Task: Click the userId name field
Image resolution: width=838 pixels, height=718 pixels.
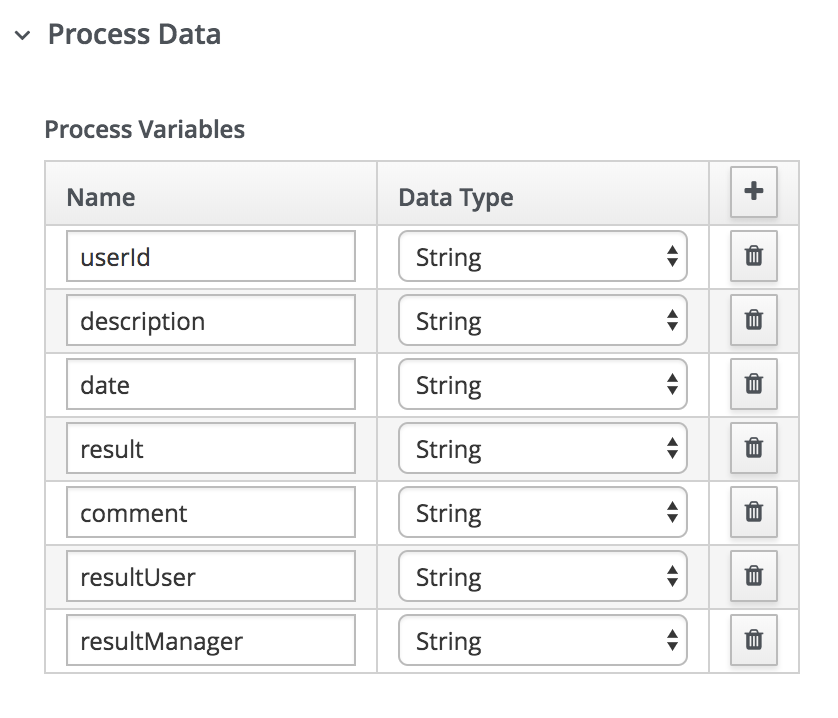Action: click(211, 257)
